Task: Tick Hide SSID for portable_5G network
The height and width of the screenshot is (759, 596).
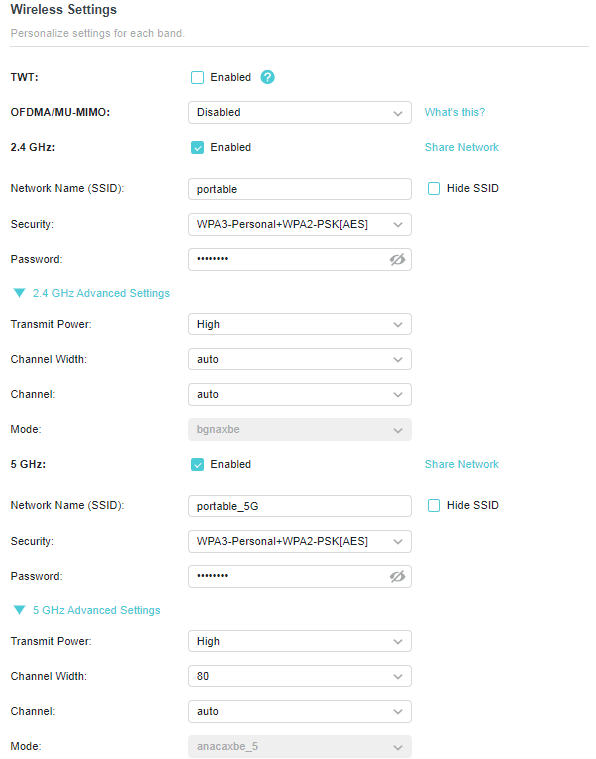Action: [x=434, y=505]
